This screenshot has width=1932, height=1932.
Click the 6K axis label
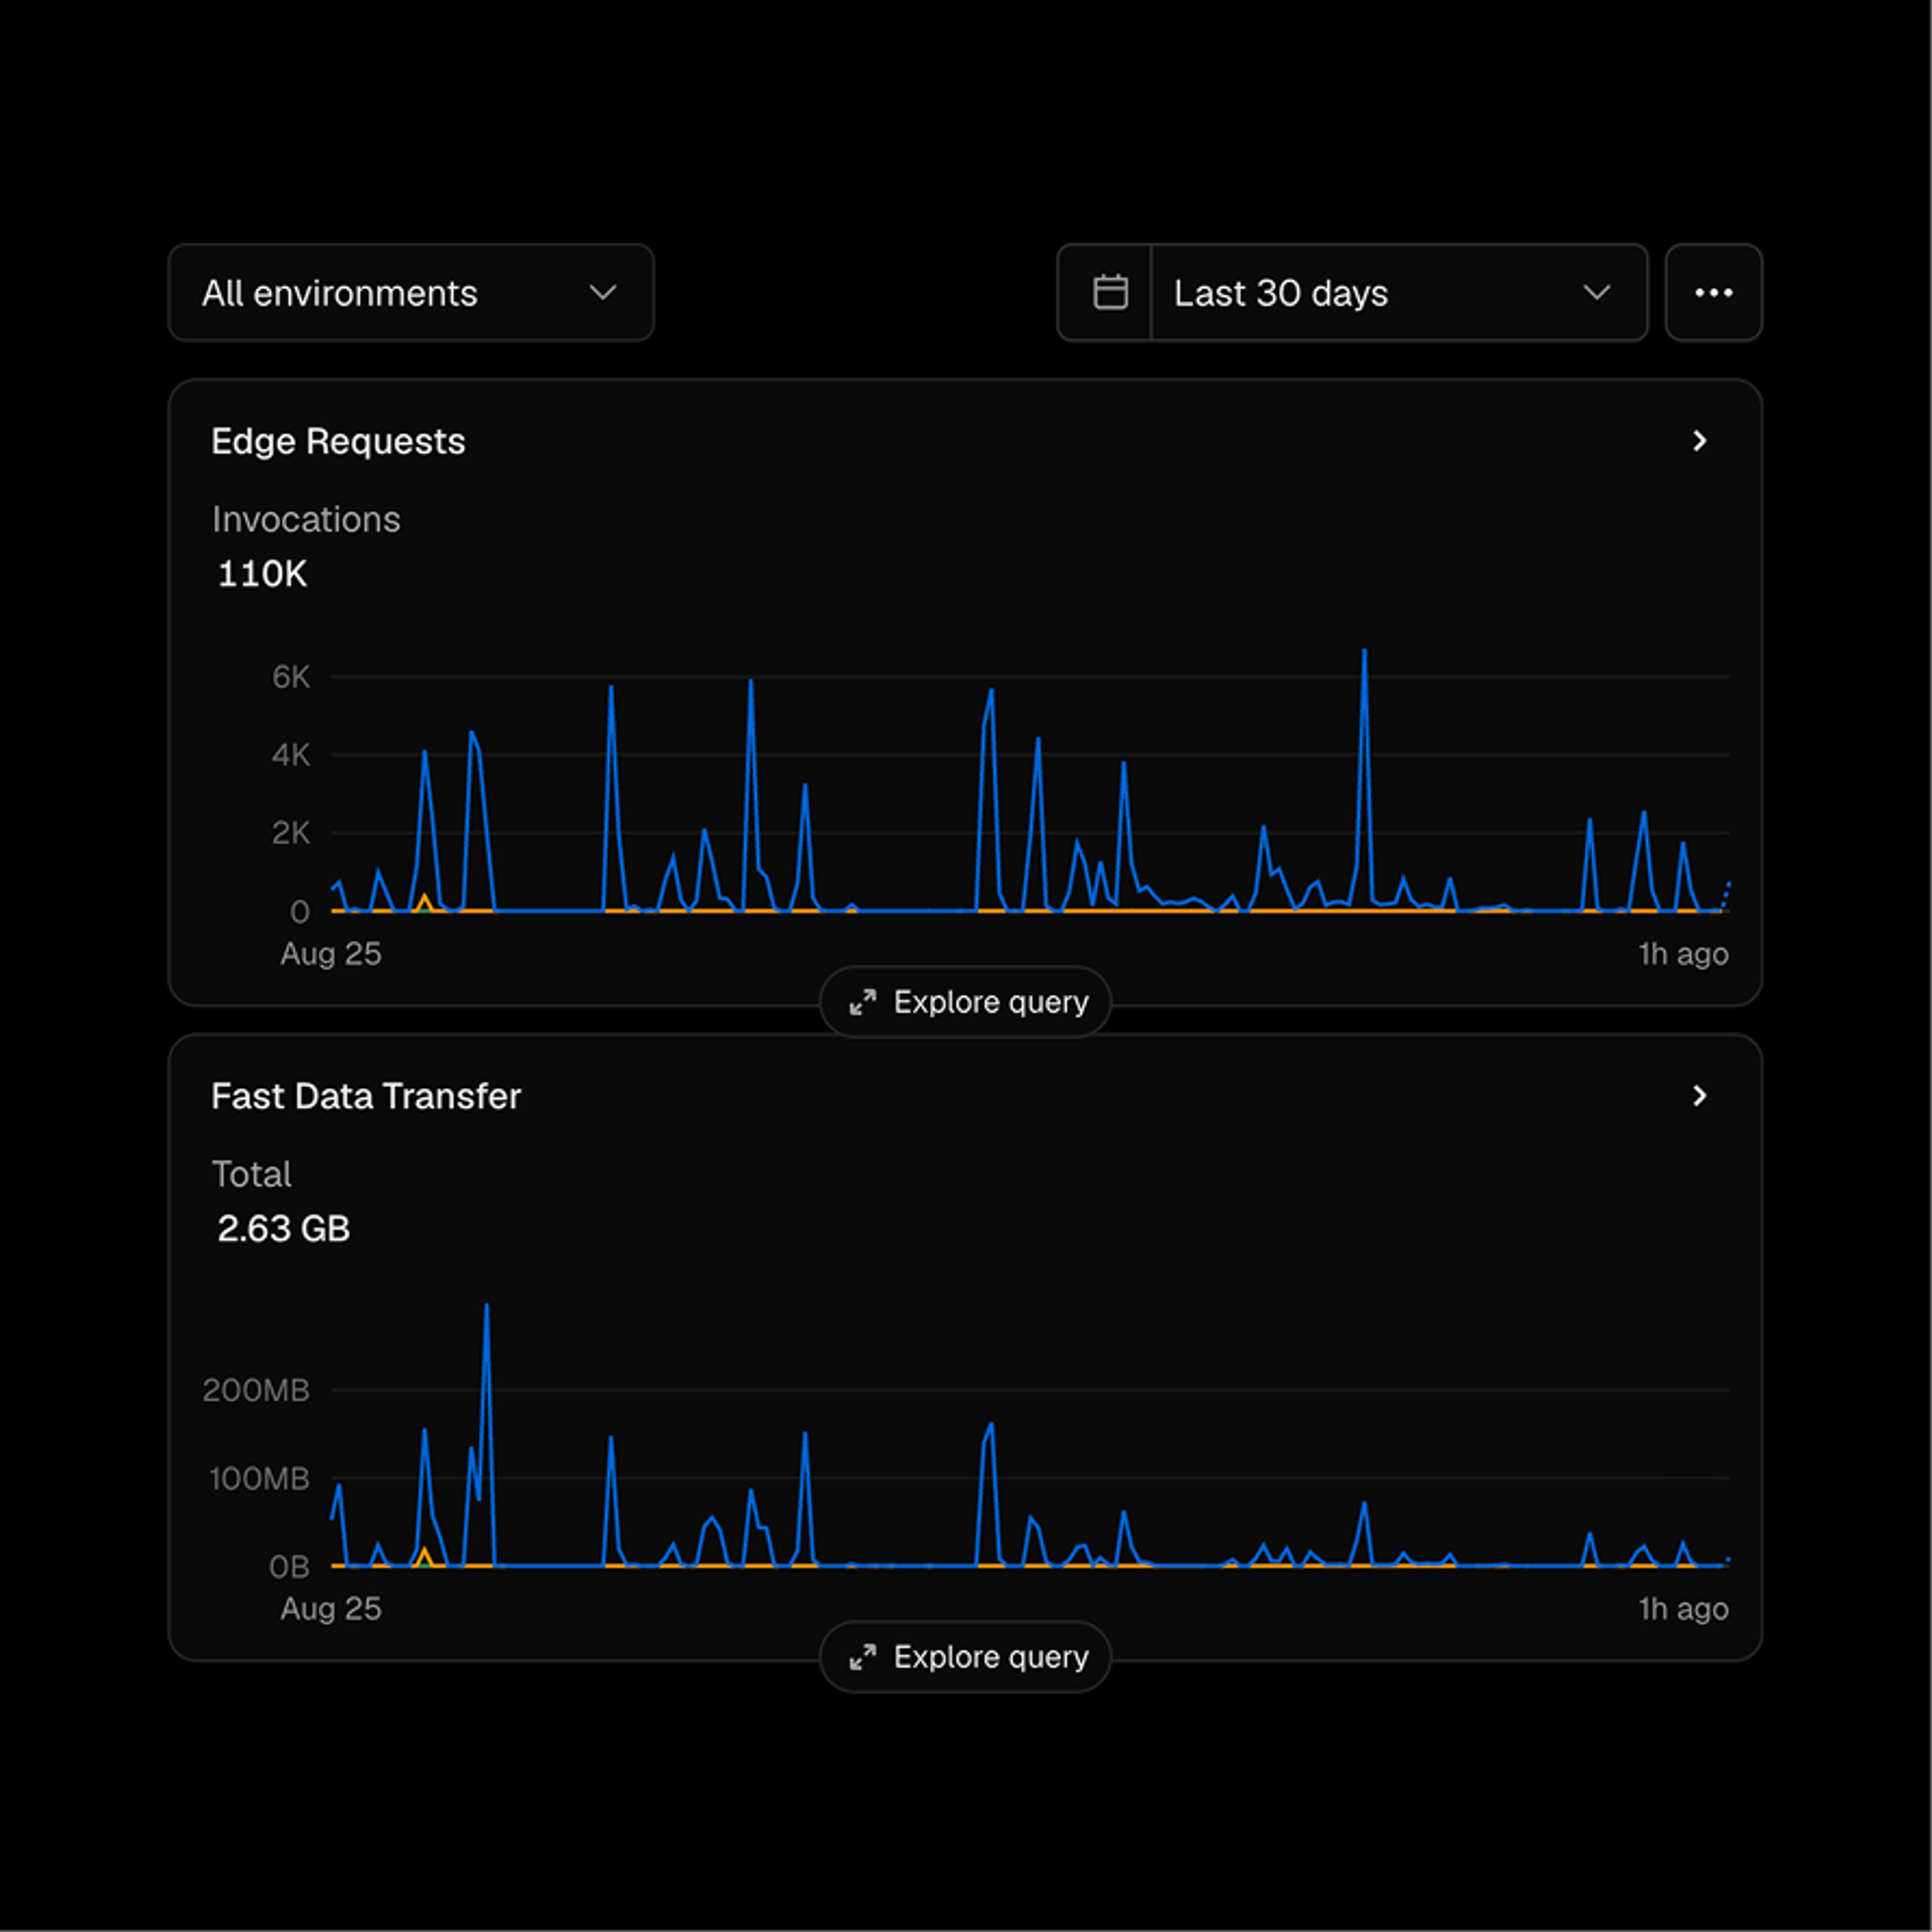291,677
